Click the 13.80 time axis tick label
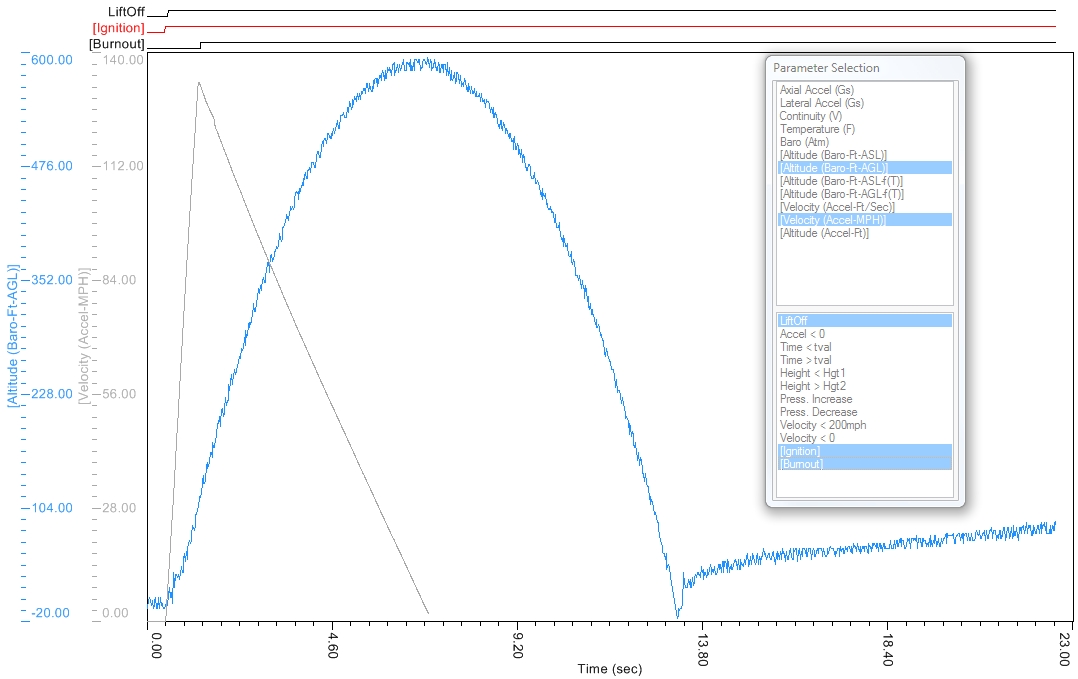1078x679 pixels. [702, 650]
